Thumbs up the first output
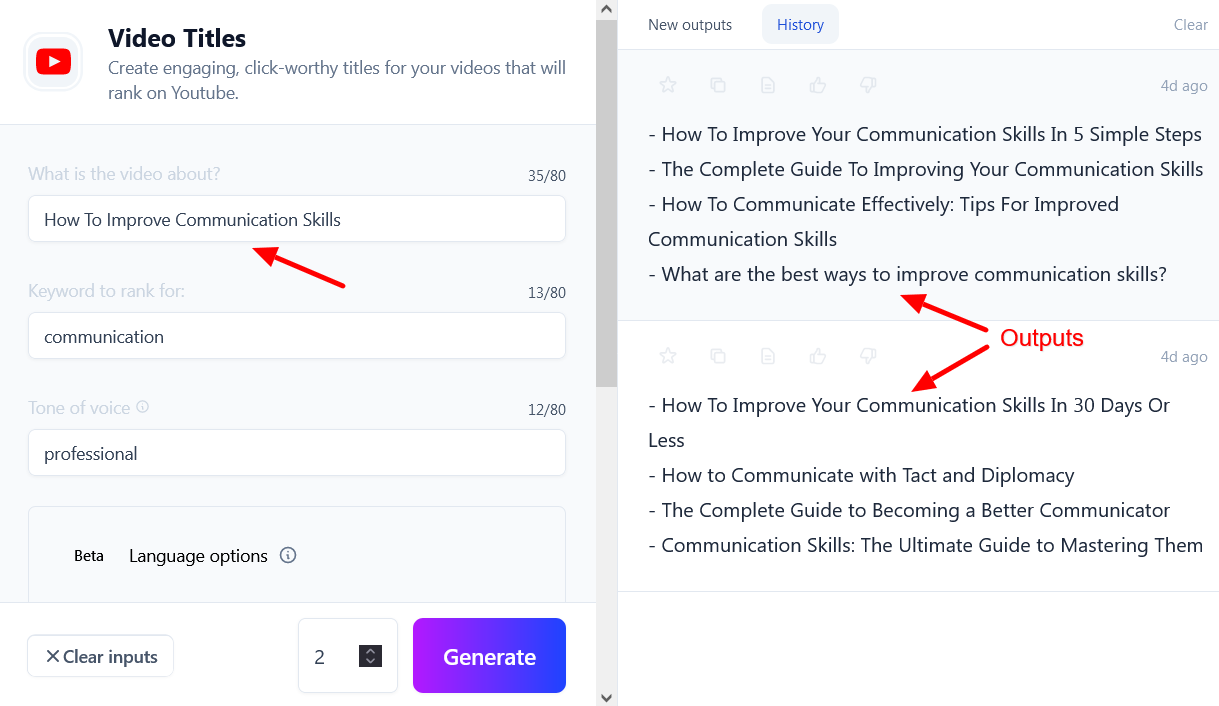The height and width of the screenshot is (706, 1219). click(x=818, y=86)
